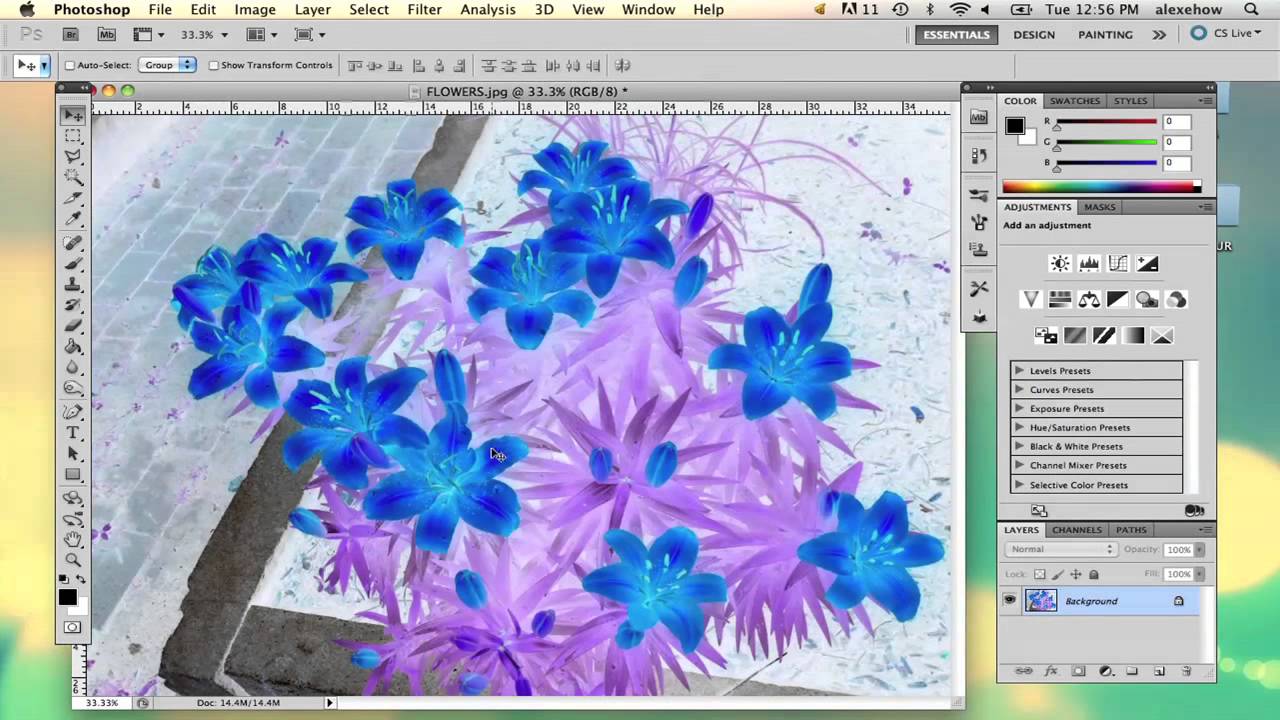This screenshot has height=720, width=1280.
Task: Enable Show Transform Controls checkbox
Action: (x=214, y=66)
